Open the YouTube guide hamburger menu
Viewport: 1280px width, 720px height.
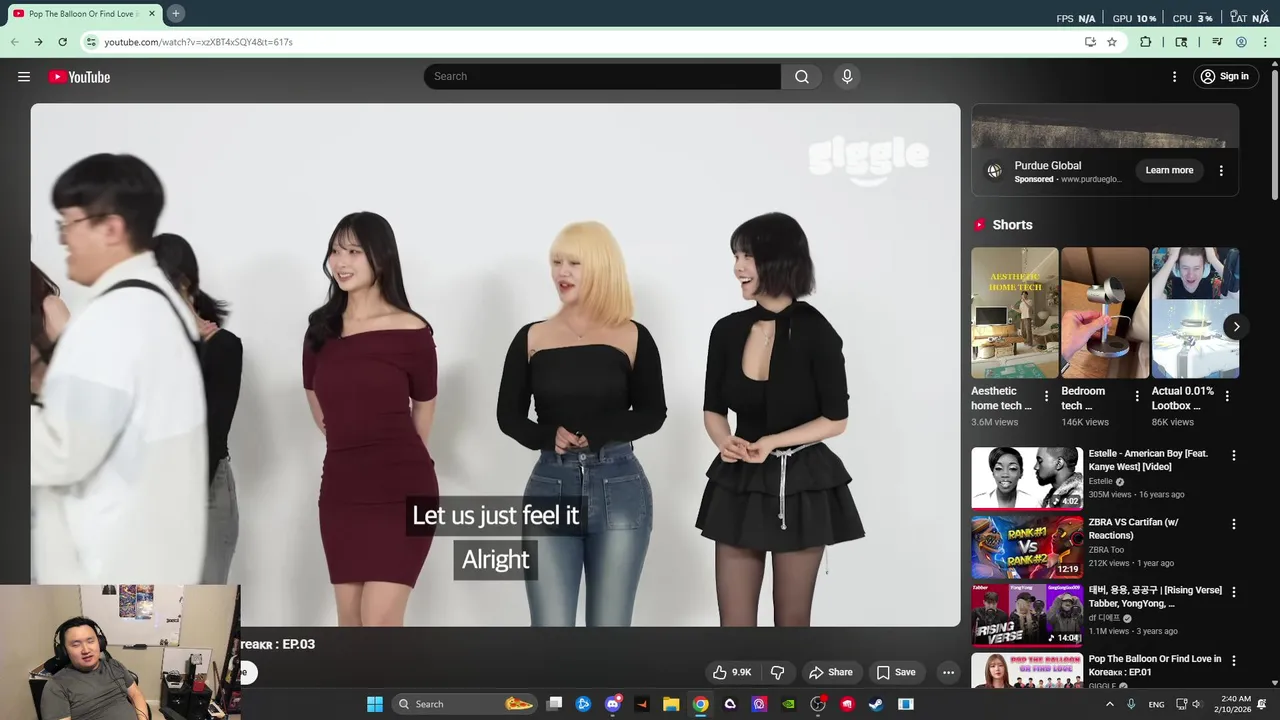[x=24, y=77]
